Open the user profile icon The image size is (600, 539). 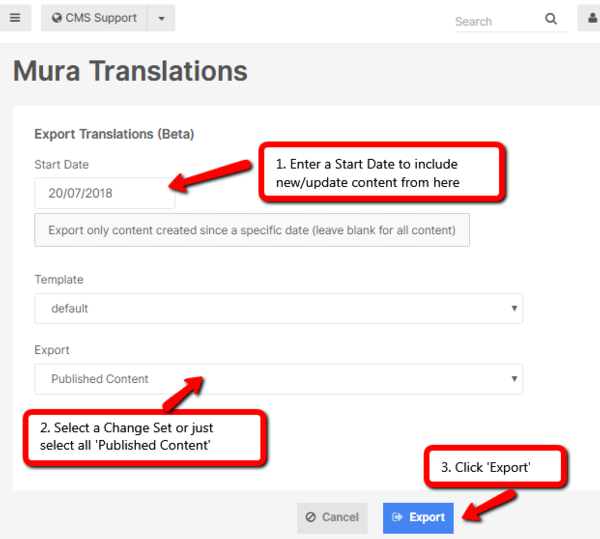[590, 18]
